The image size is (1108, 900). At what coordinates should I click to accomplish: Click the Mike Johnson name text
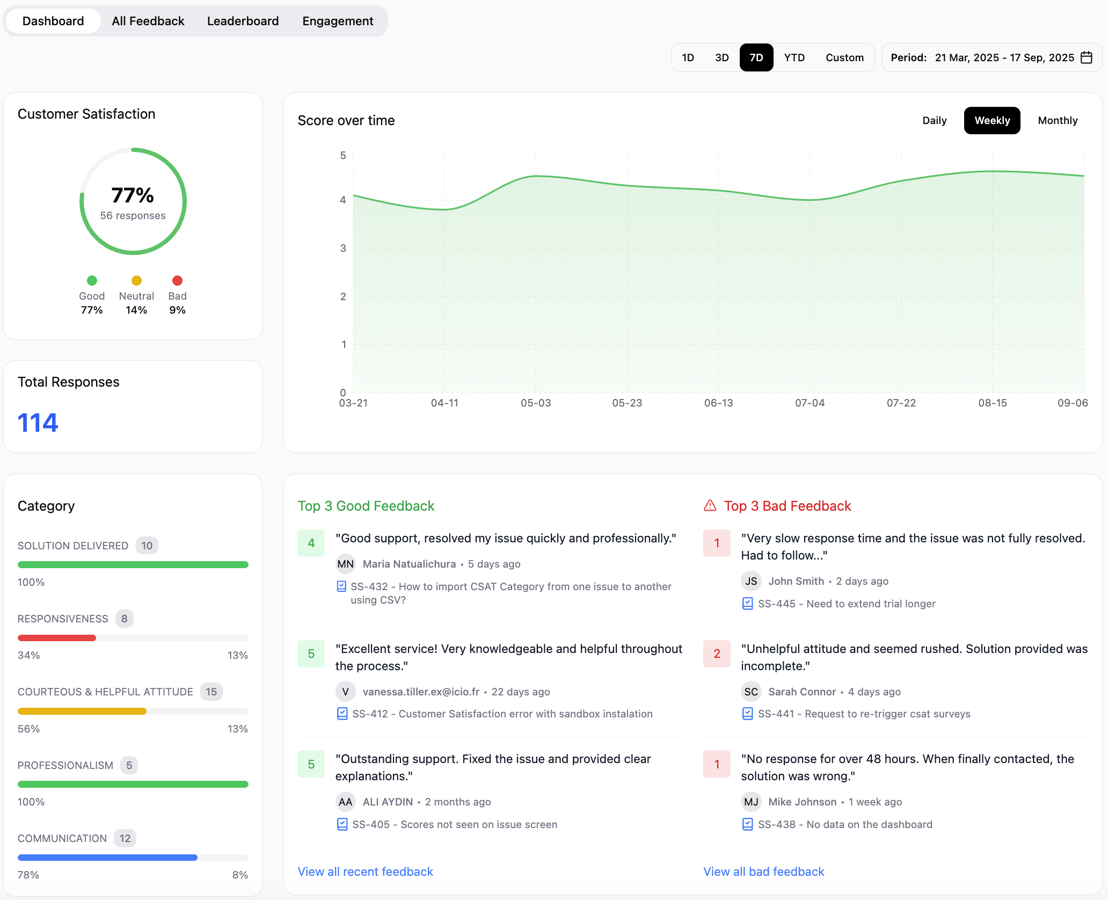pos(802,802)
